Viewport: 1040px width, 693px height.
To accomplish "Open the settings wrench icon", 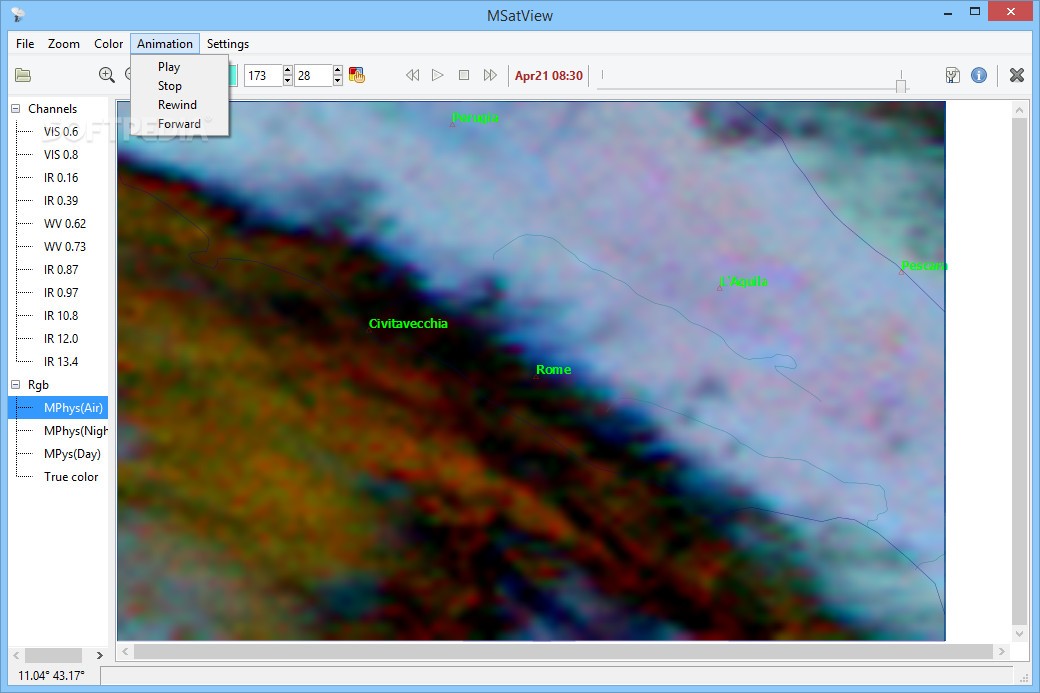I will tap(952, 75).
